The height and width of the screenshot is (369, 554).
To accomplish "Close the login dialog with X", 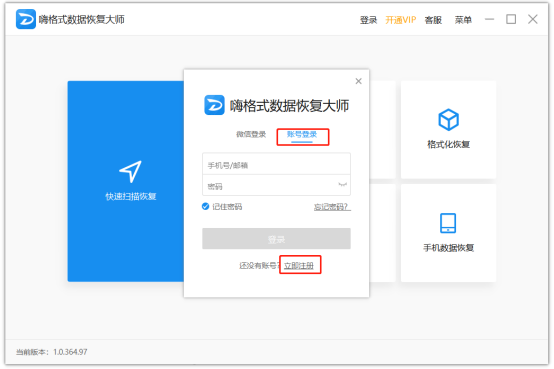I will 358,81.
